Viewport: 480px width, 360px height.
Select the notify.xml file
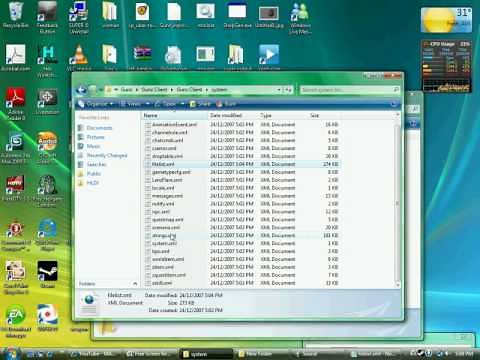tap(242, 204)
